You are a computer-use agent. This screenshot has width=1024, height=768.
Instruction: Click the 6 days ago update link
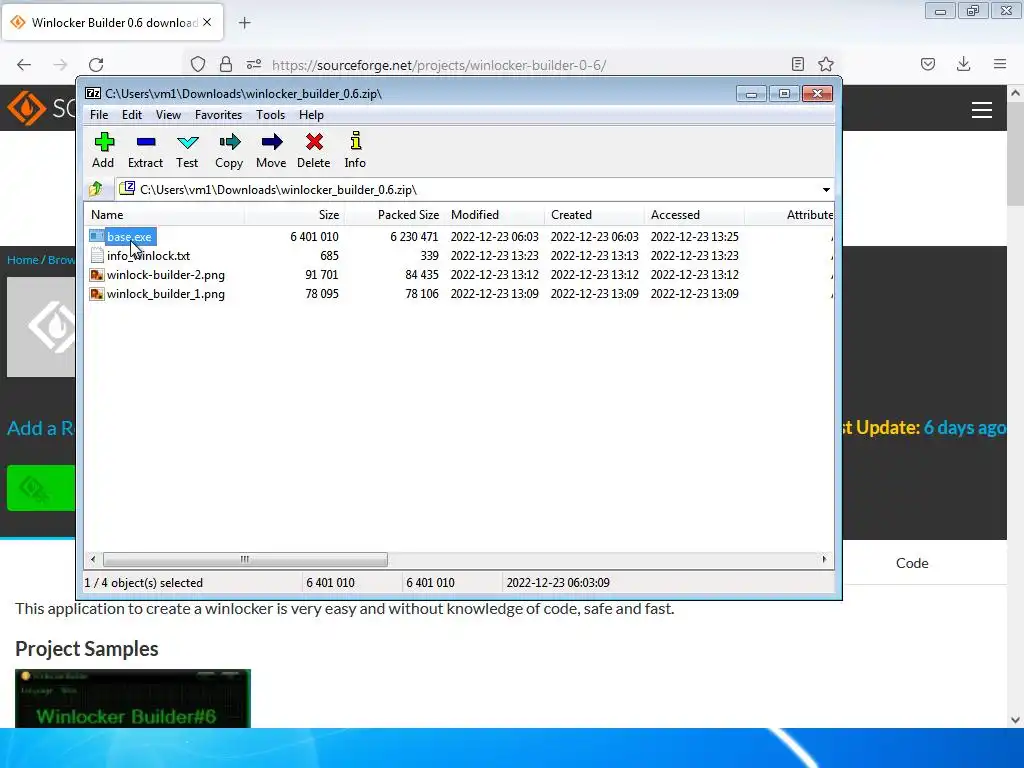click(x=965, y=428)
